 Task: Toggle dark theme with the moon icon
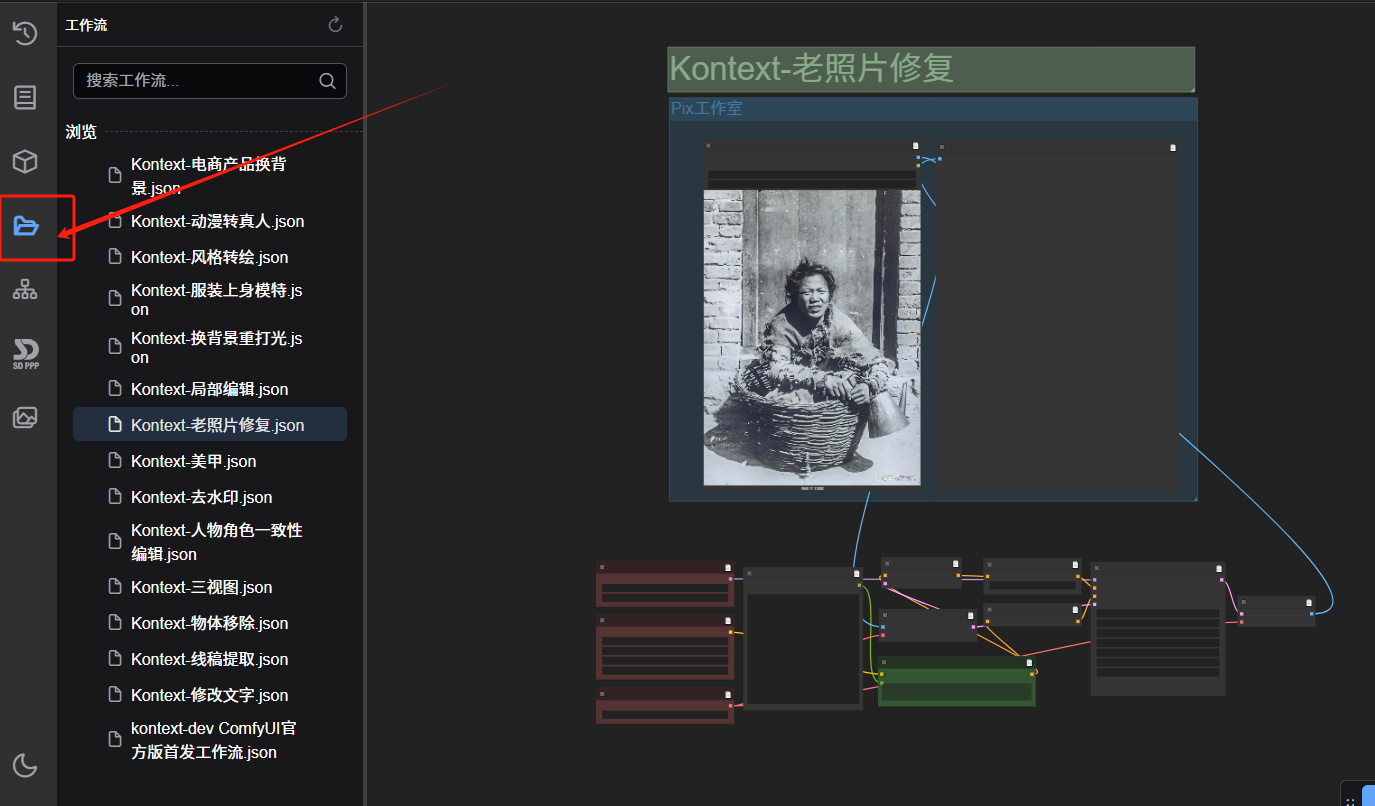(x=25, y=766)
